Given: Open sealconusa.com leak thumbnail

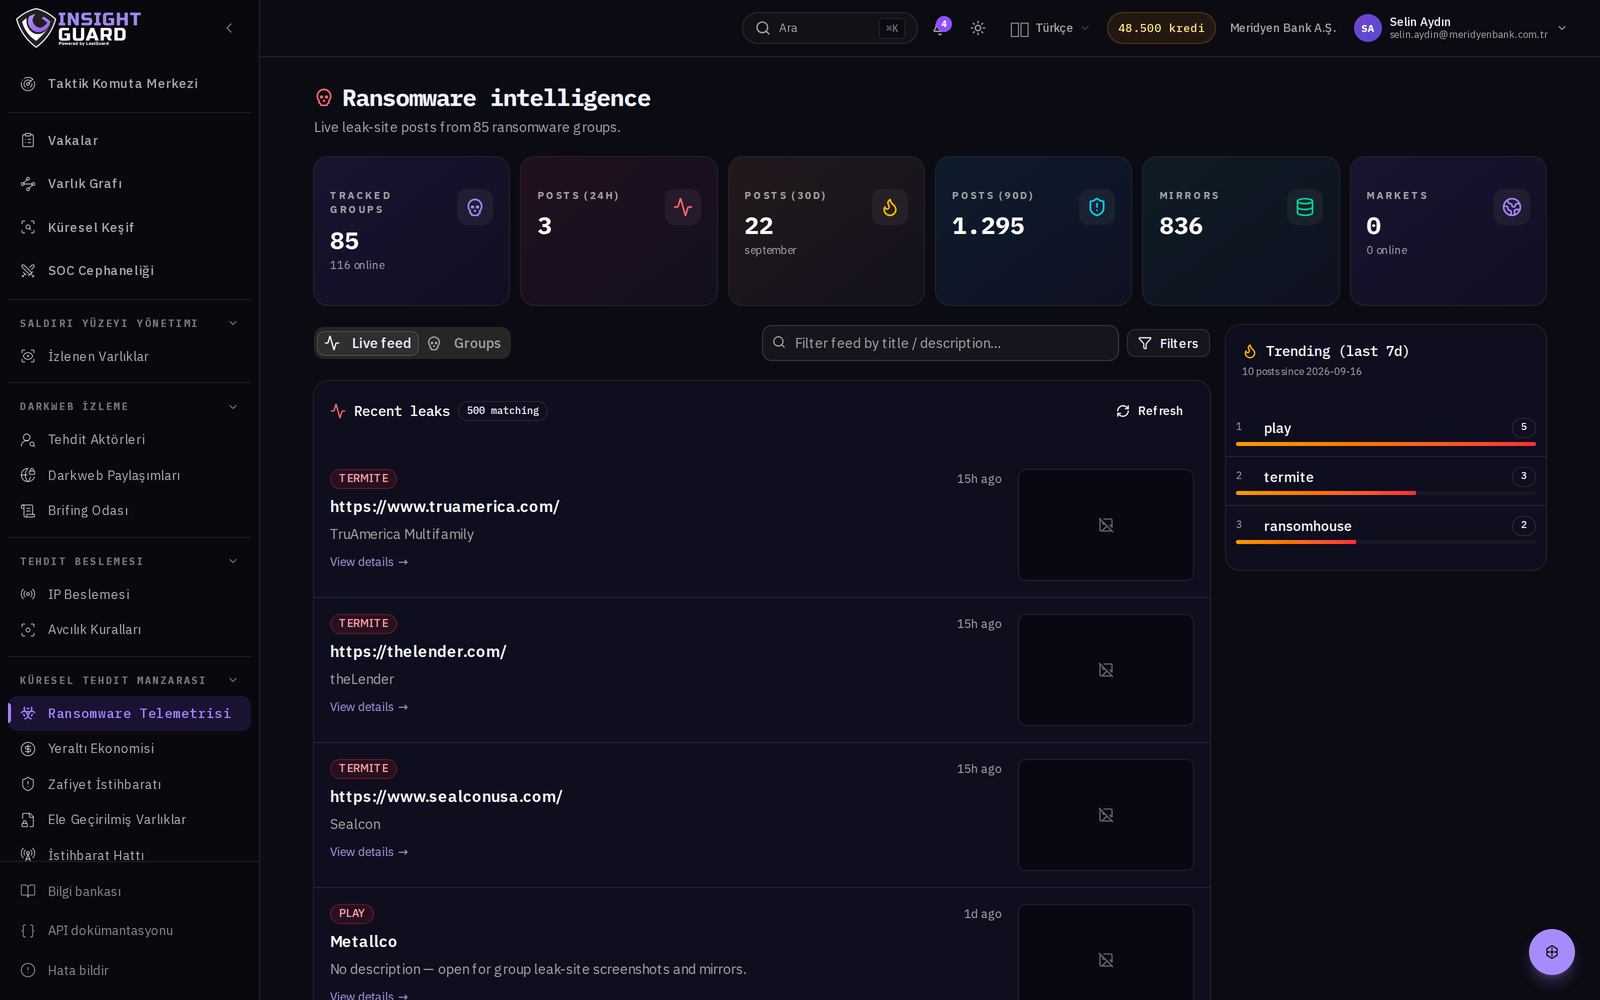Looking at the screenshot, I should click(1106, 815).
